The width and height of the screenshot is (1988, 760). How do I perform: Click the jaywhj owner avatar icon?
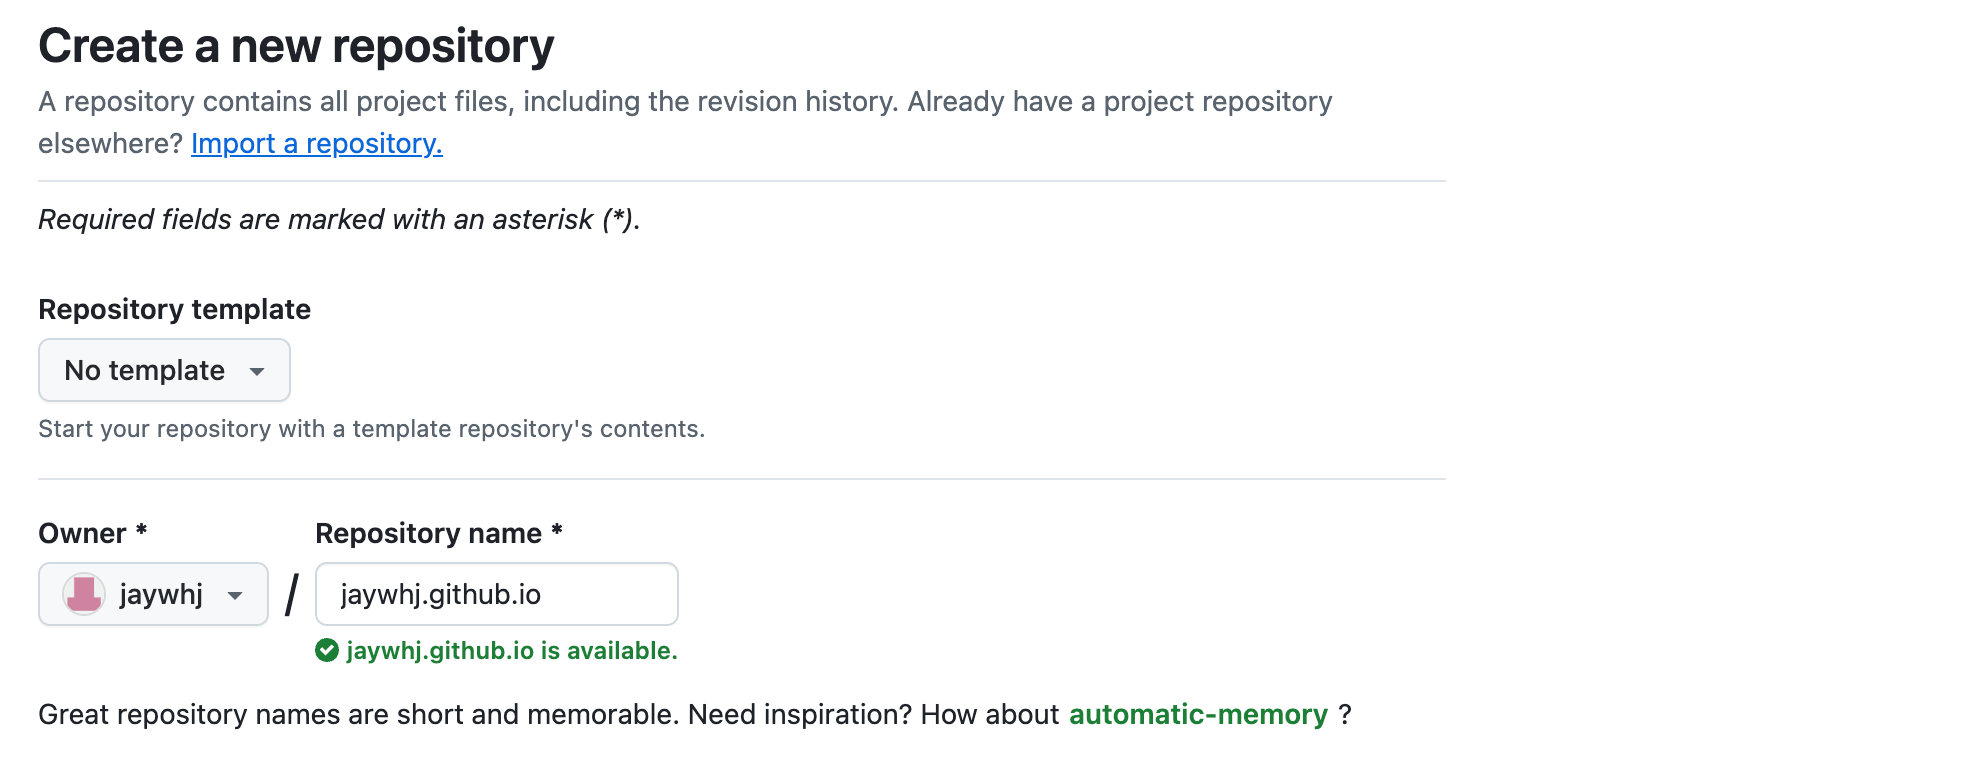84,594
